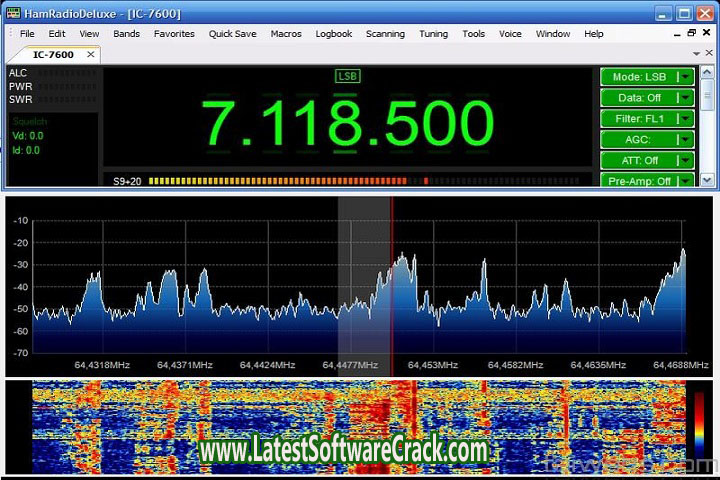Expand the Filter: FL1 dropdown arrow

pyautogui.click(x=685, y=119)
